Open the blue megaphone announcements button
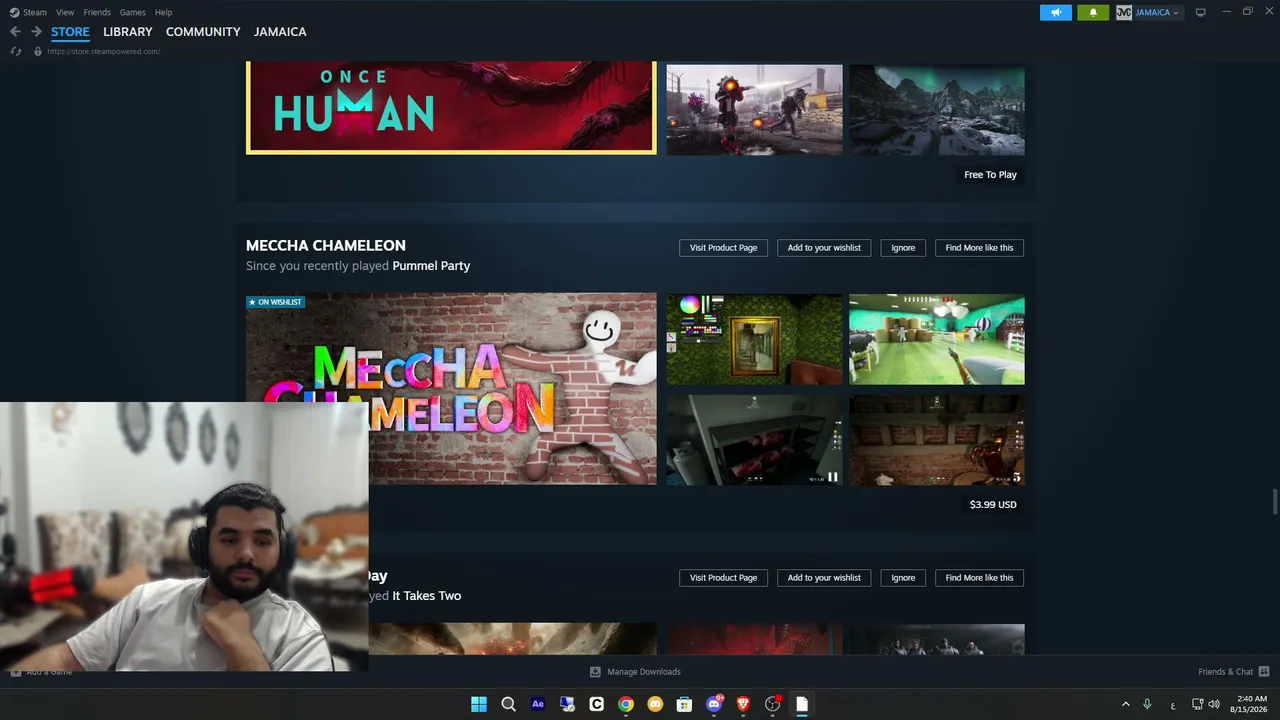1280x720 pixels. coord(1056,12)
